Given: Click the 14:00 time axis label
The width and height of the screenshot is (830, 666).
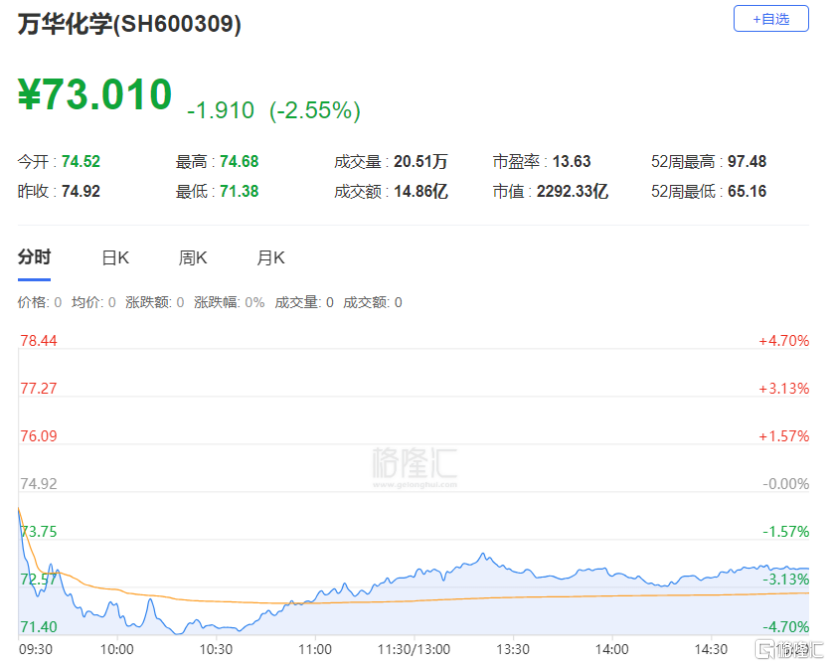Looking at the screenshot, I should pos(612,650).
